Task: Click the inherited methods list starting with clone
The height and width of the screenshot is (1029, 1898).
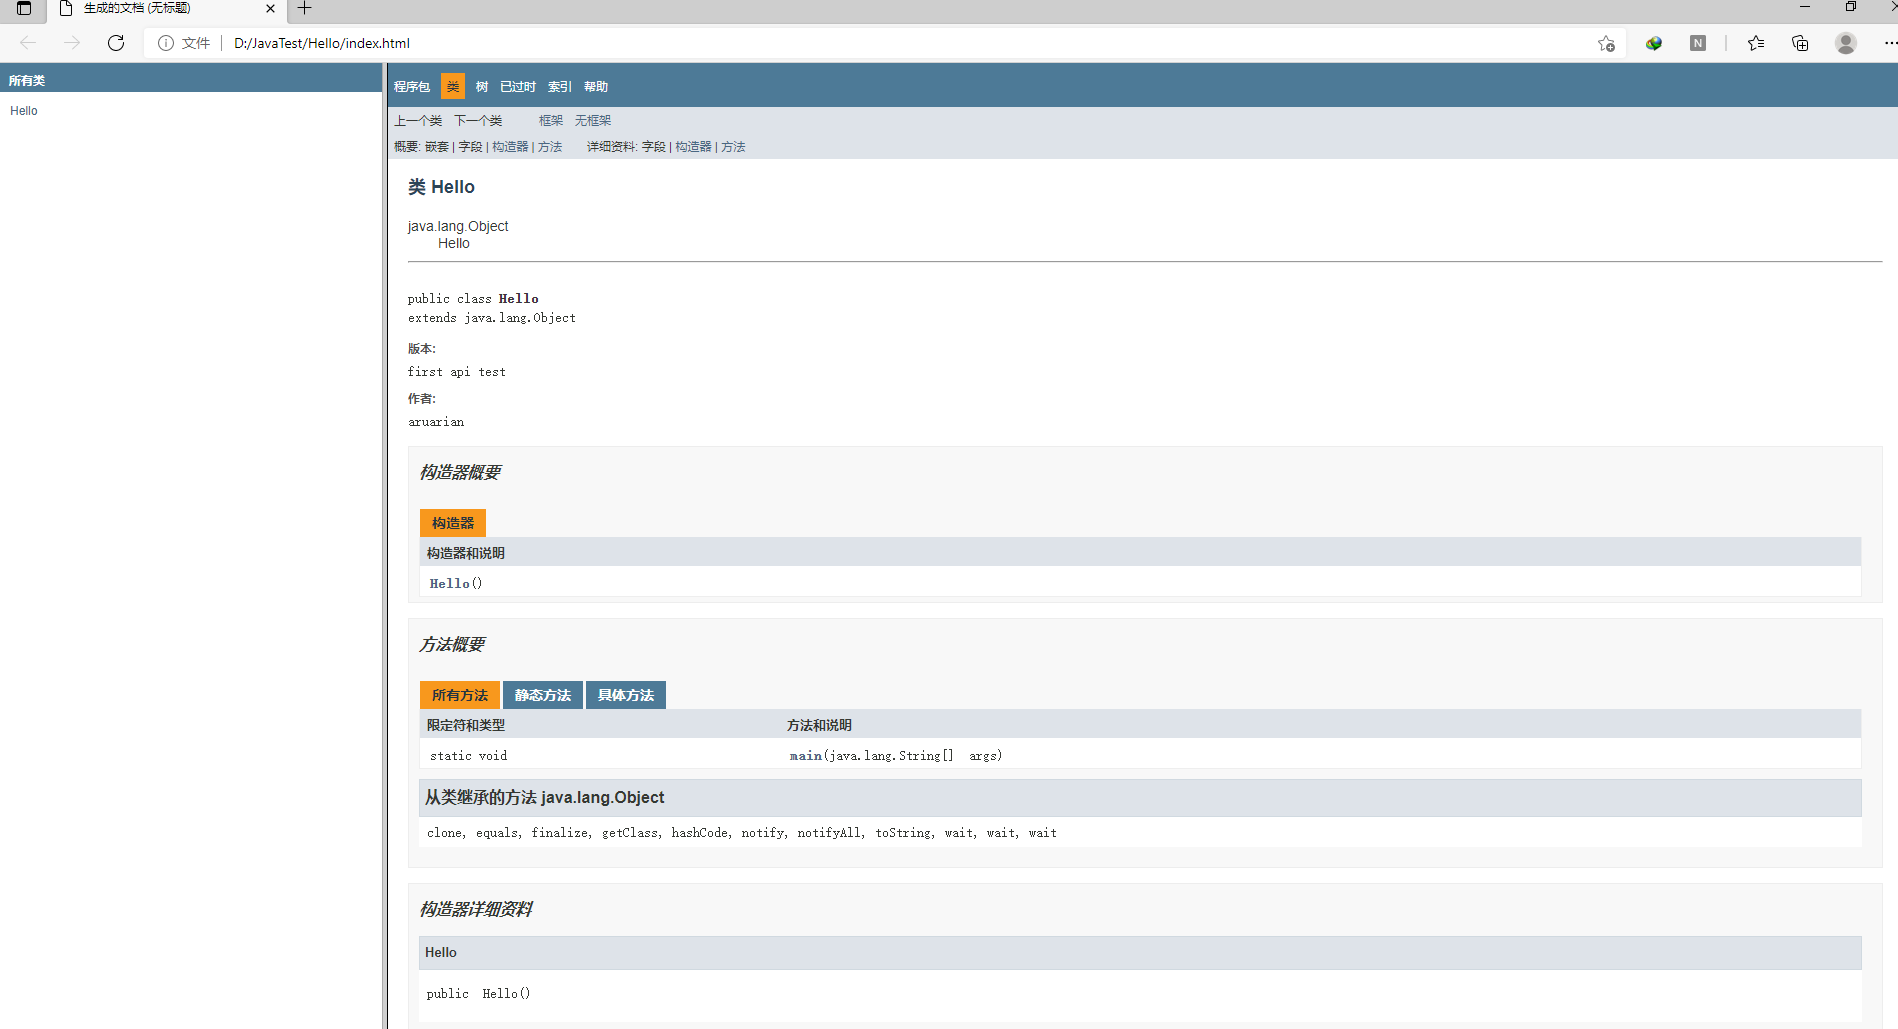Action: pos(742,833)
